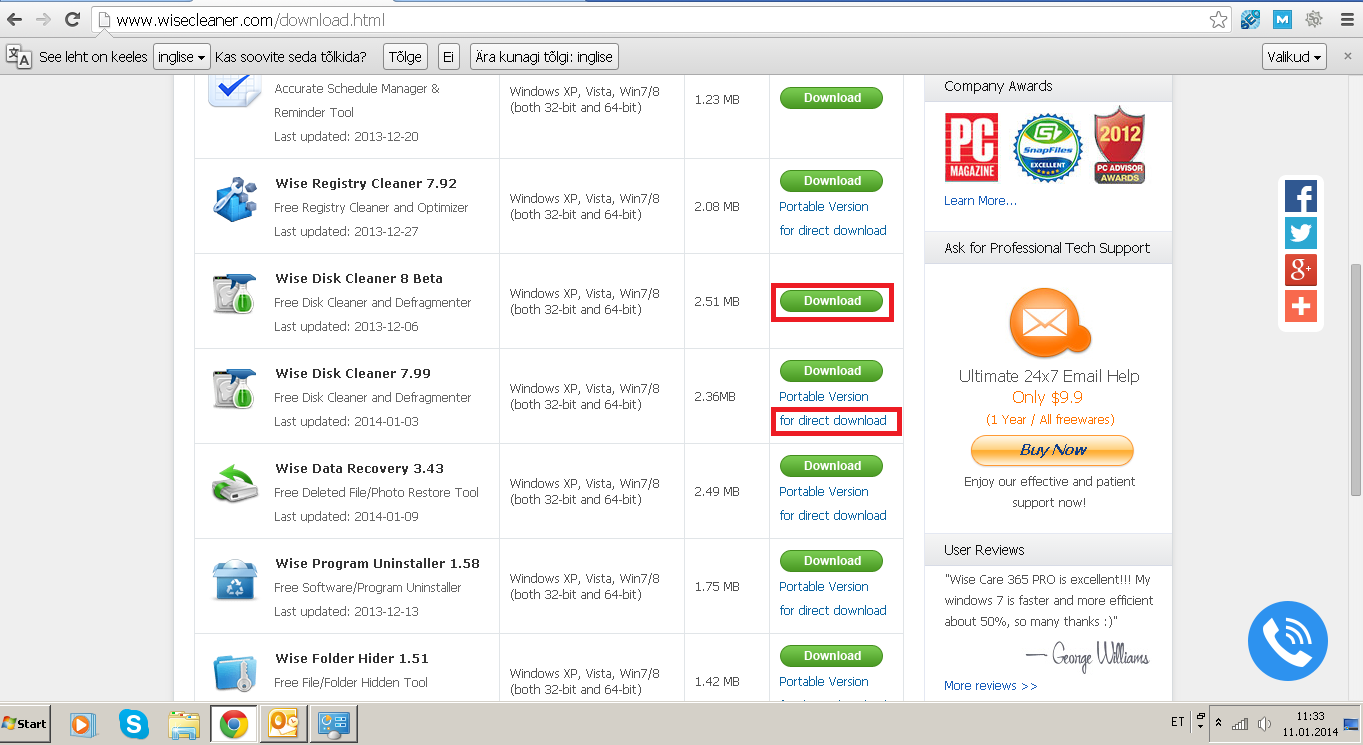Click the Wise Disk Cleaner 8 Beta title
Screen dimensions: 1363x745
coord(359,279)
